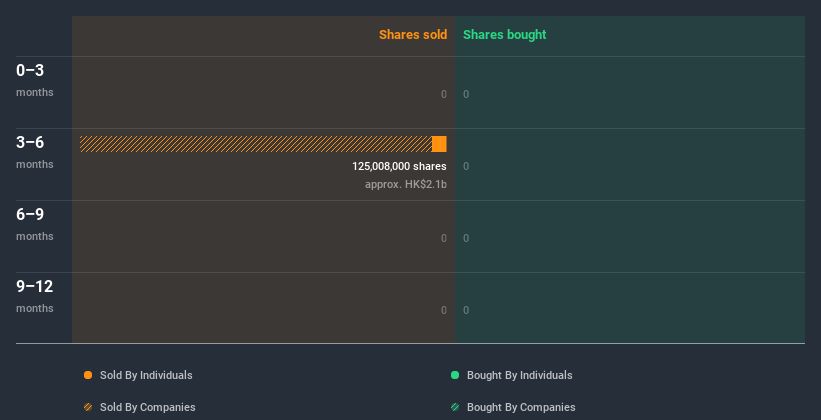Click Bought By Individuals legend text

point(519,375)
